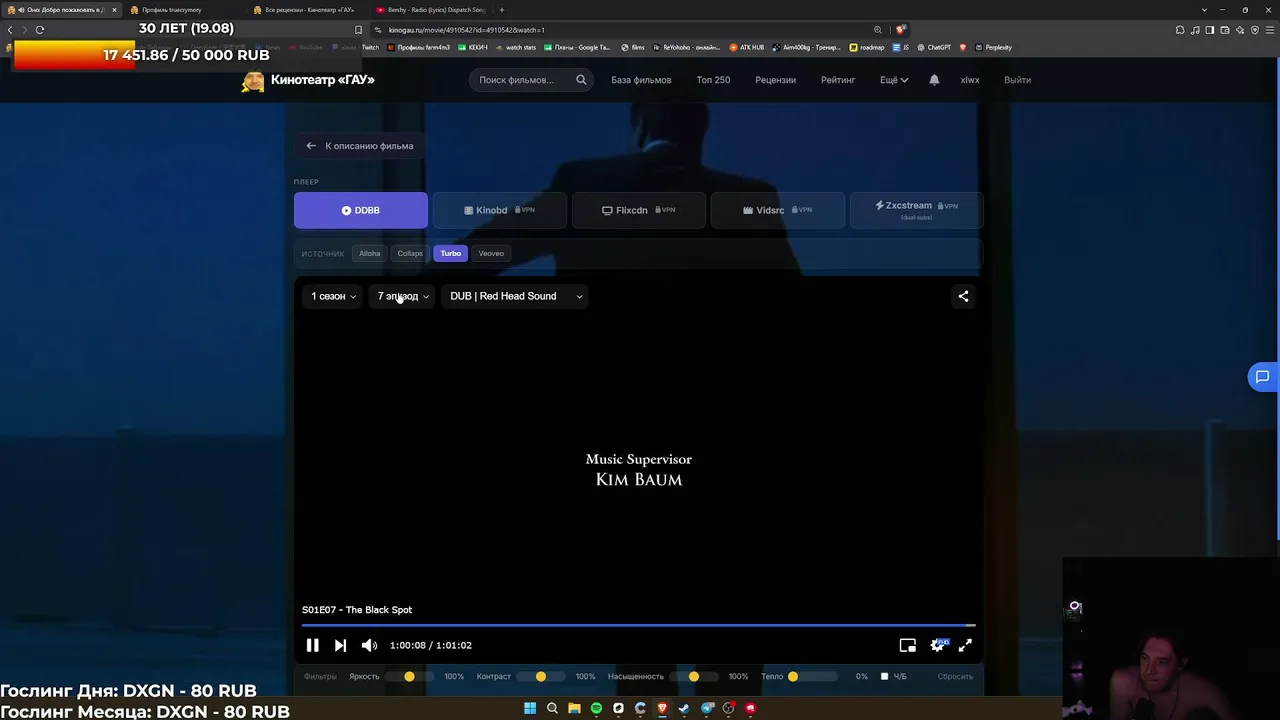Adjust the Насыщенность saturation slider
The image size is (1280, 720).
[694, 677]
